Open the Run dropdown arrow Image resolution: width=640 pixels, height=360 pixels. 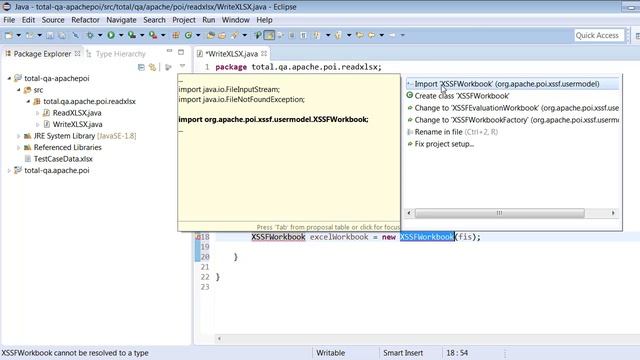[x=121, y=36]
